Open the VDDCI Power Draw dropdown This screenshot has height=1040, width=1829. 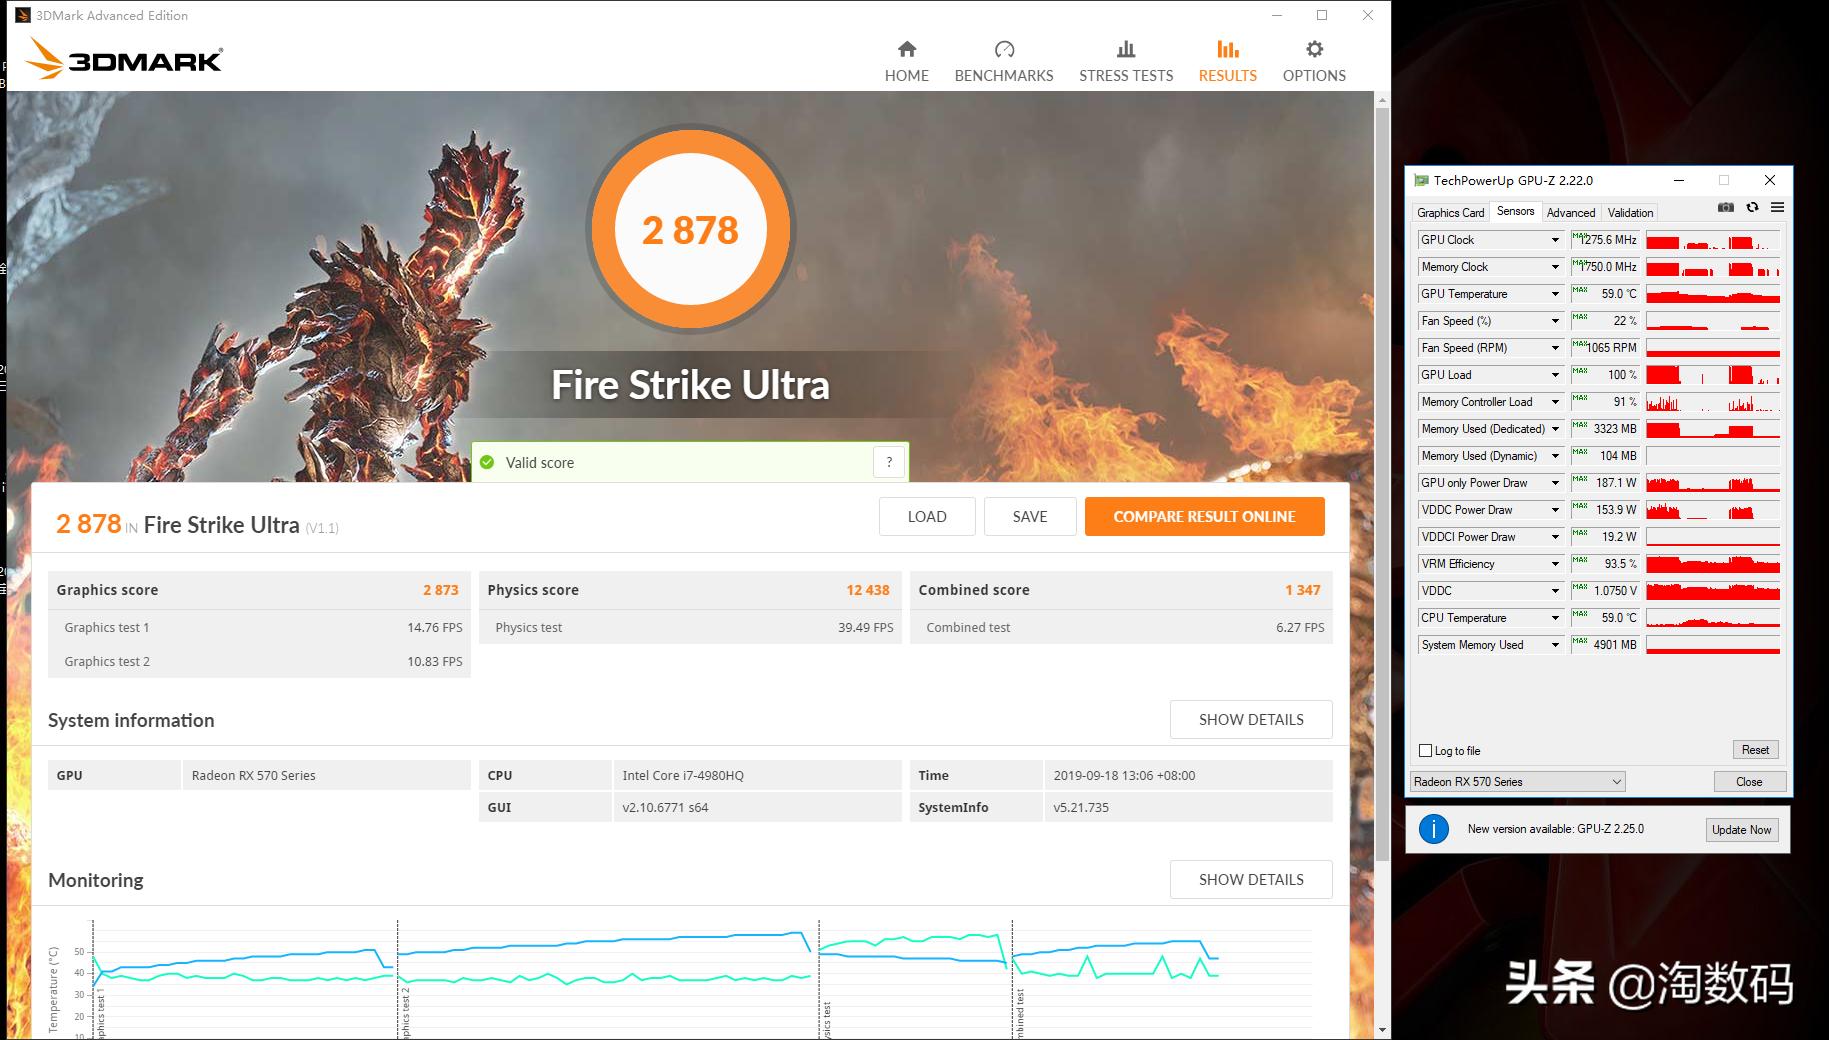(1555, 537)
